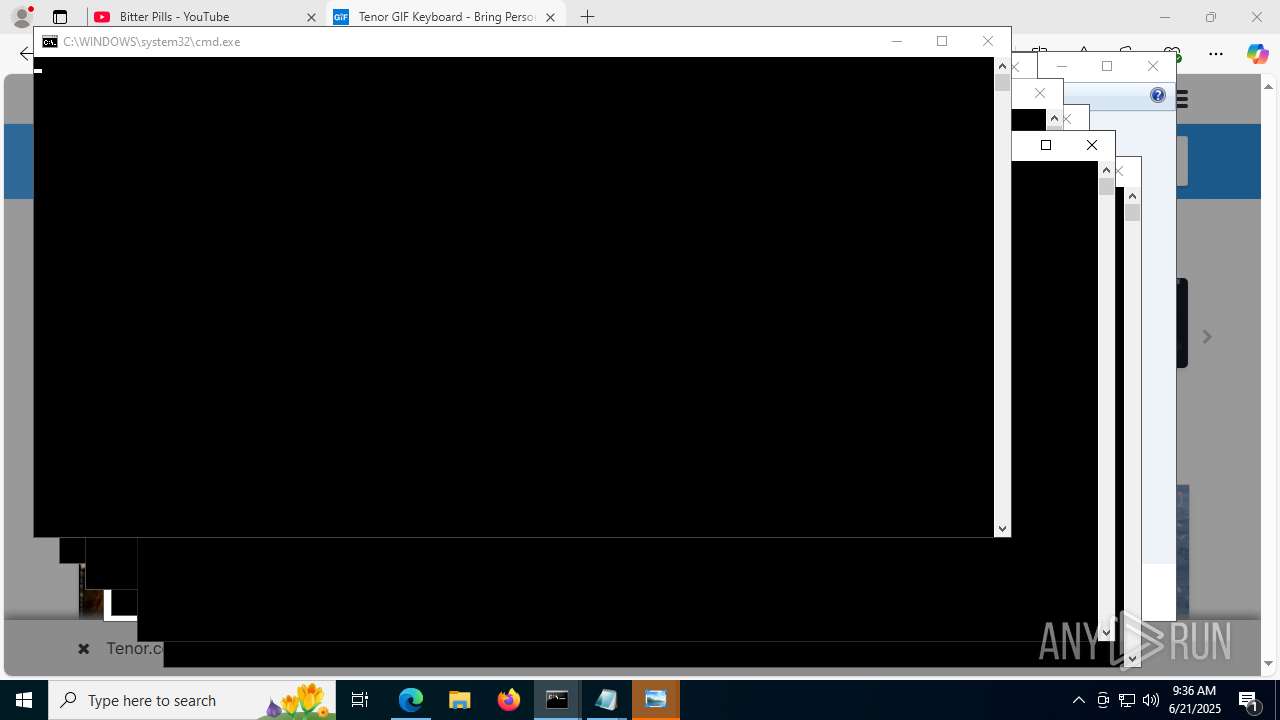Minimize the background dialog with help icon
The image size is (1280, 720).
point(1062,66)
